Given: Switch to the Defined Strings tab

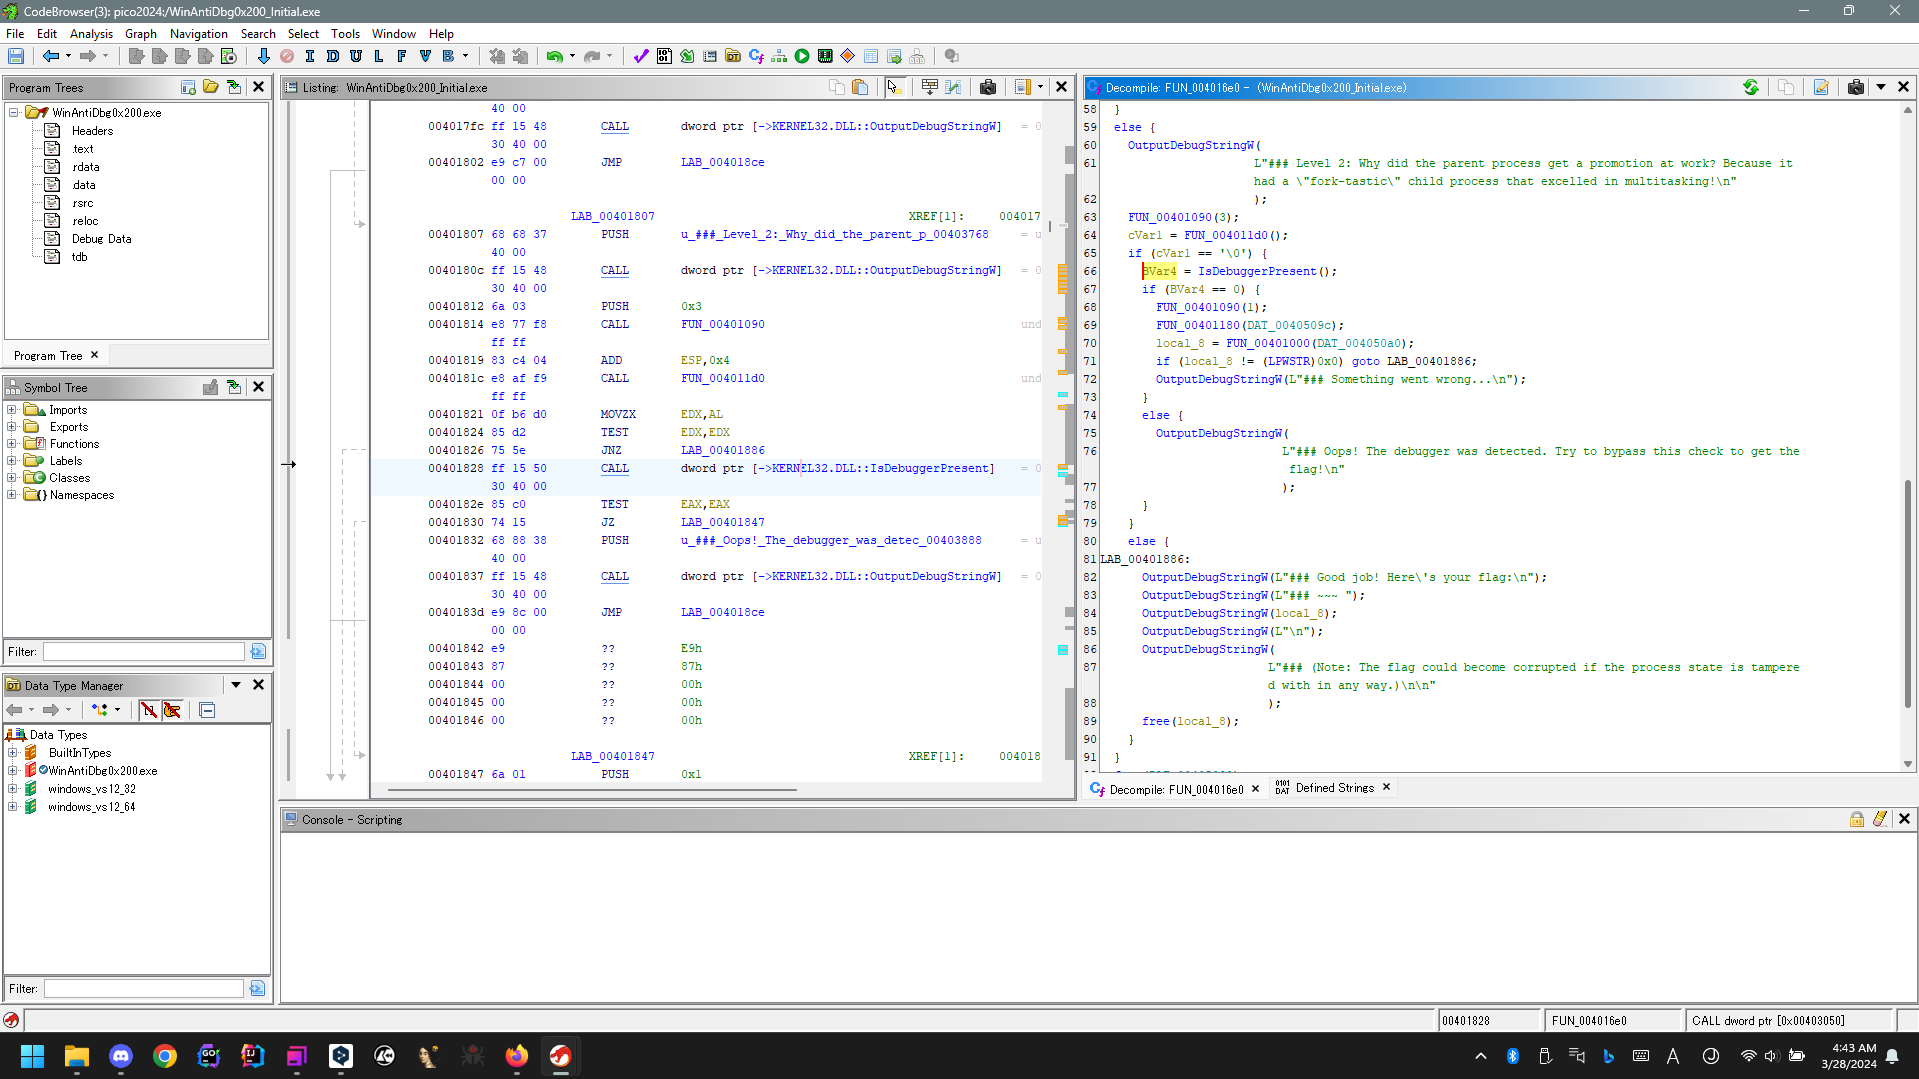Looking at the screenshot, I should 1333,788.
